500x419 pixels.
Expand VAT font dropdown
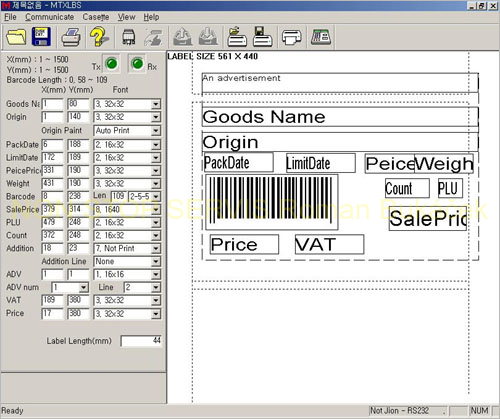point(156,301)
